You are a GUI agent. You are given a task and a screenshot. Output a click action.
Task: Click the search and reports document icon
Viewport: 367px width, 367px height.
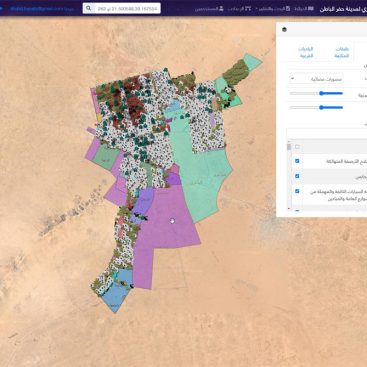point(288,9)
